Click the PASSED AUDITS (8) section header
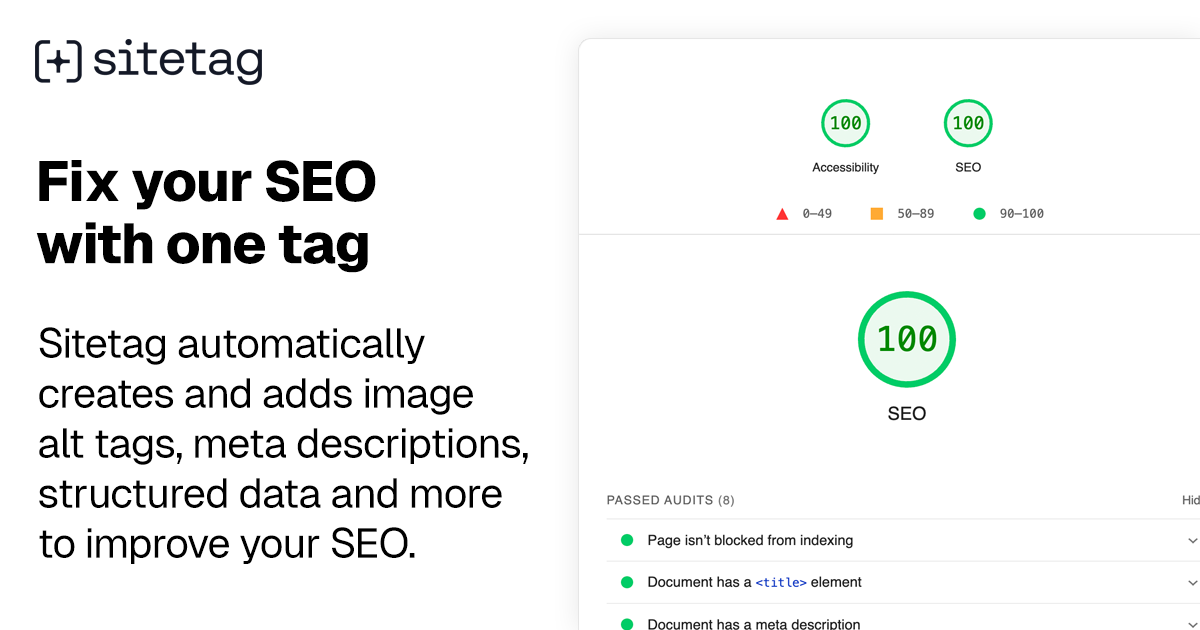 tap(671, 500)
